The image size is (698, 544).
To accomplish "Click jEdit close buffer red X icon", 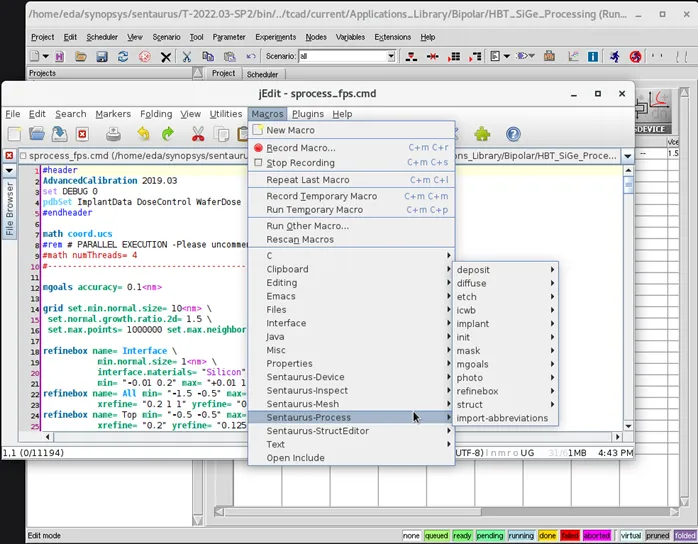I will tap(82, 134).
